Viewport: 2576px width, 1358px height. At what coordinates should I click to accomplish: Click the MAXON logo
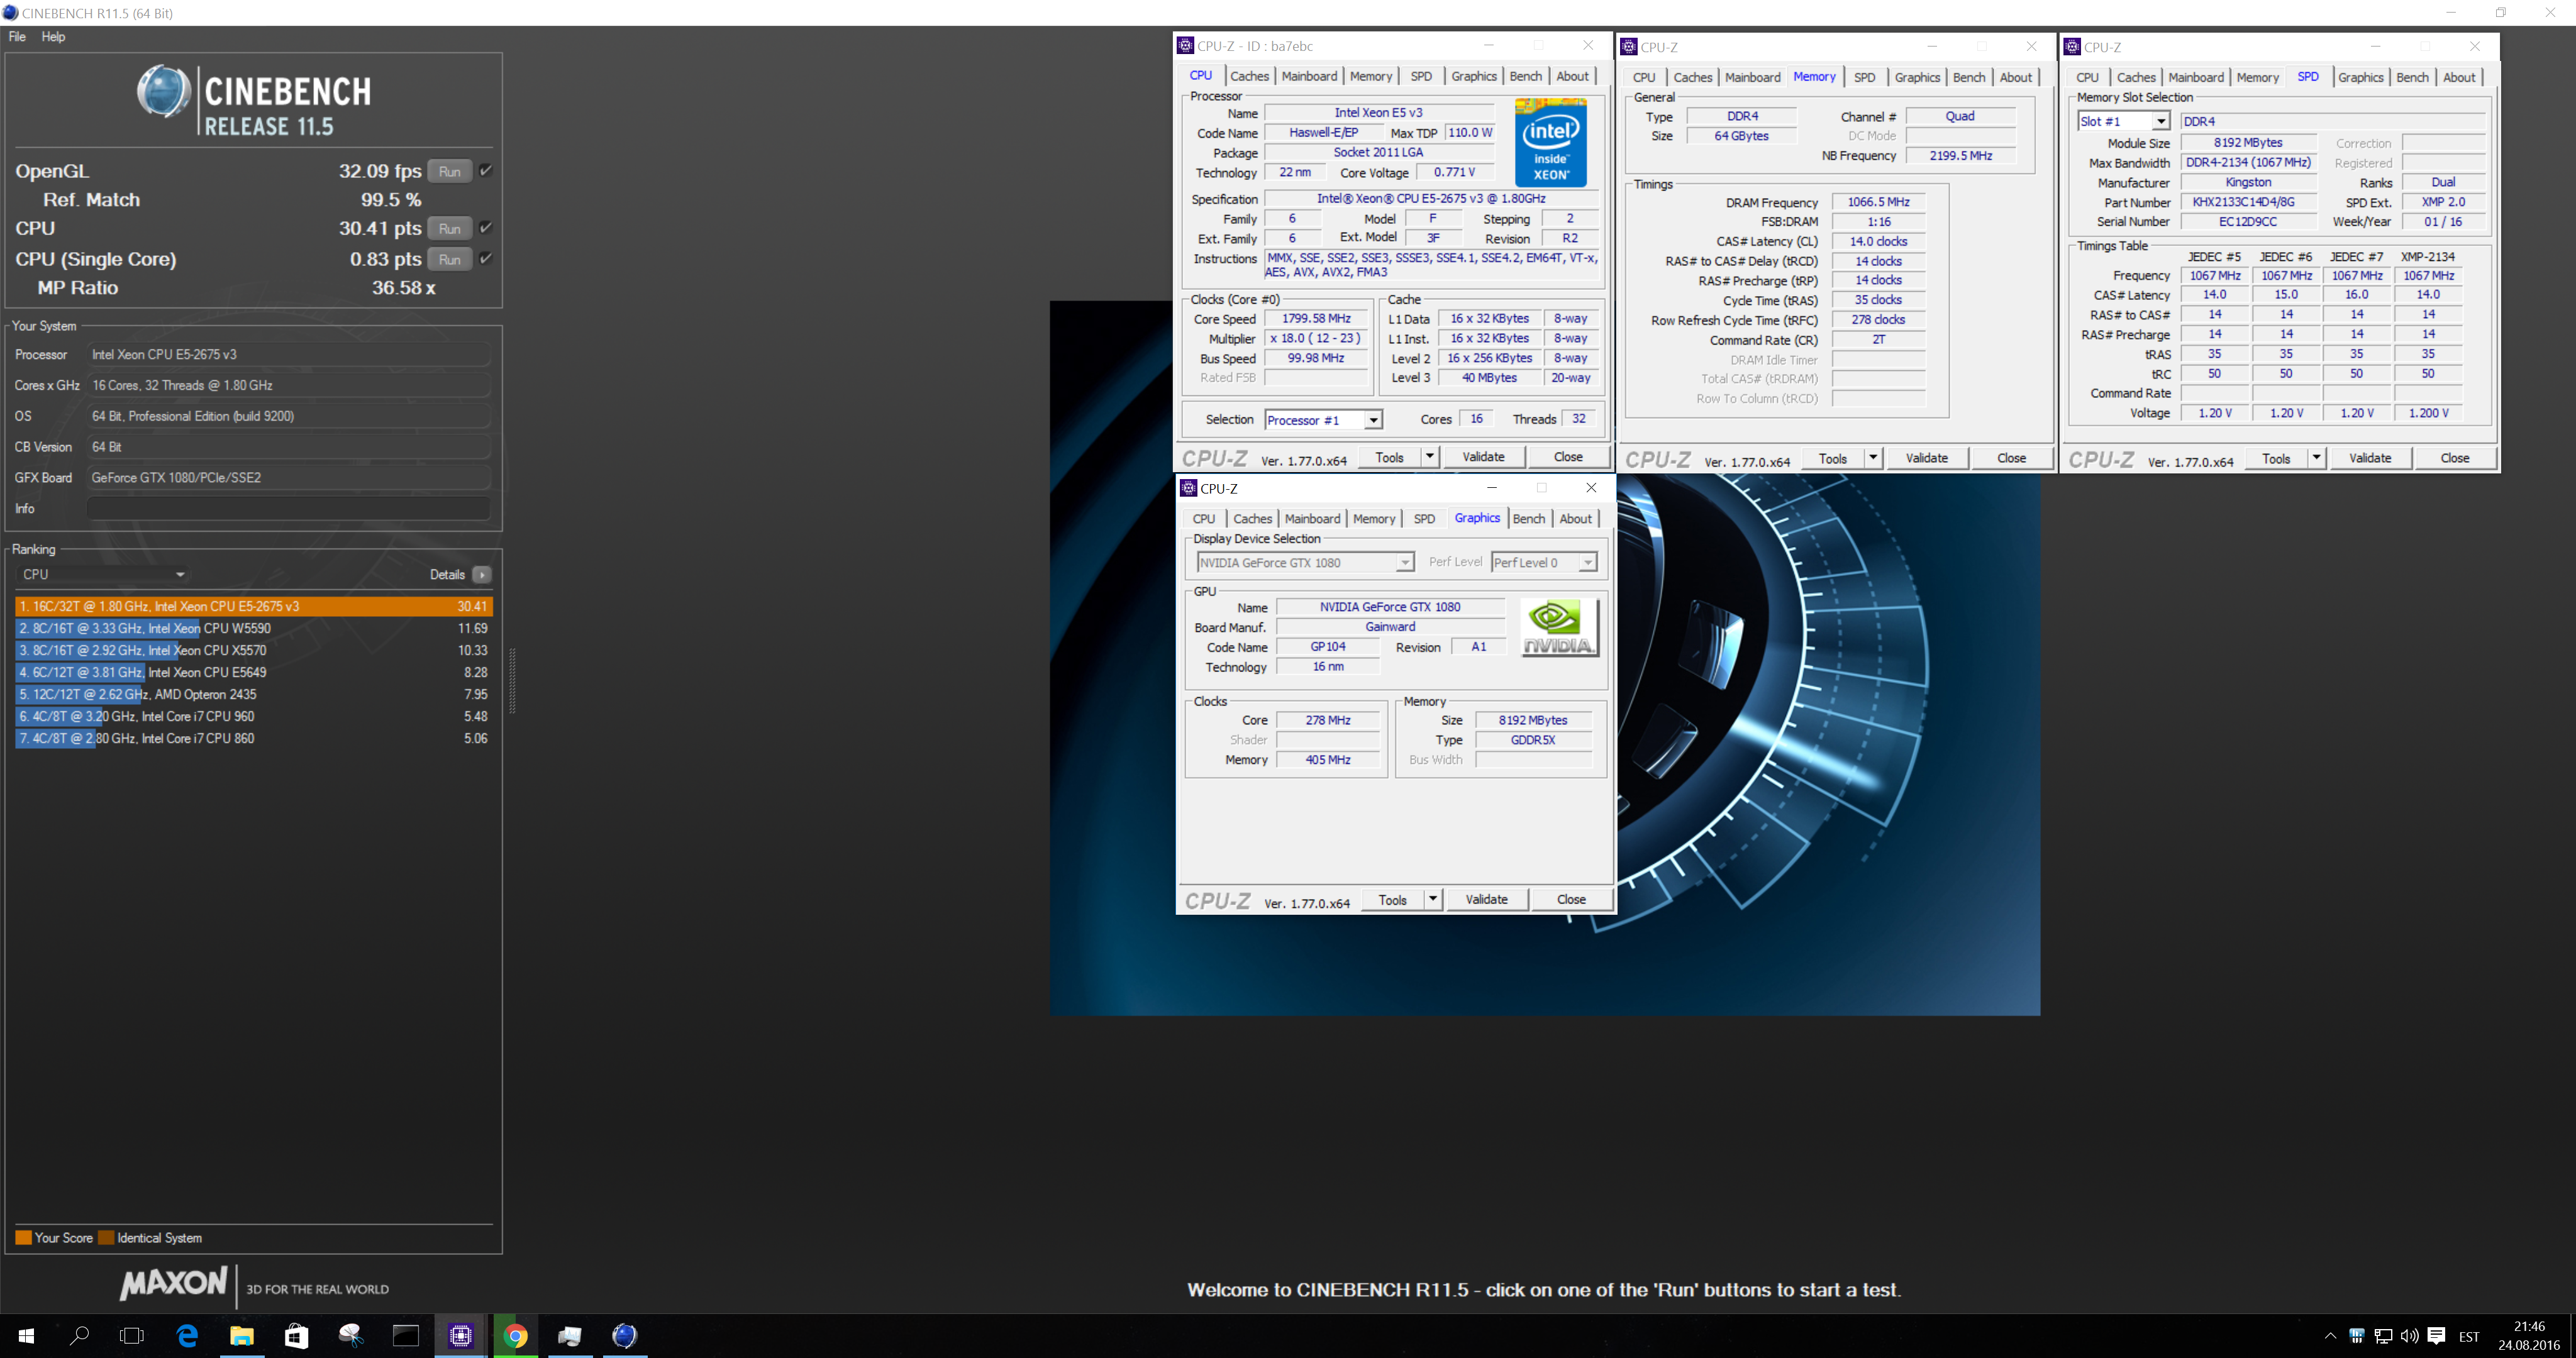[173, 1283]
